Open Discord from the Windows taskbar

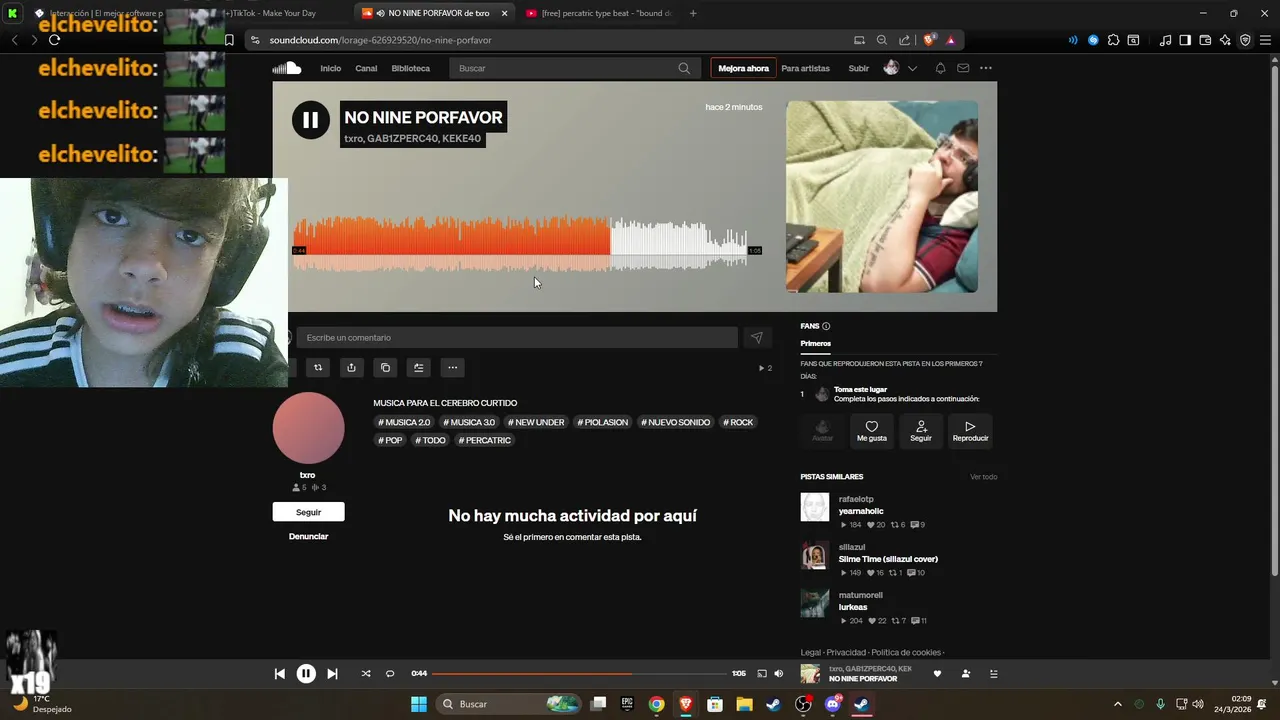pos(833,704)
